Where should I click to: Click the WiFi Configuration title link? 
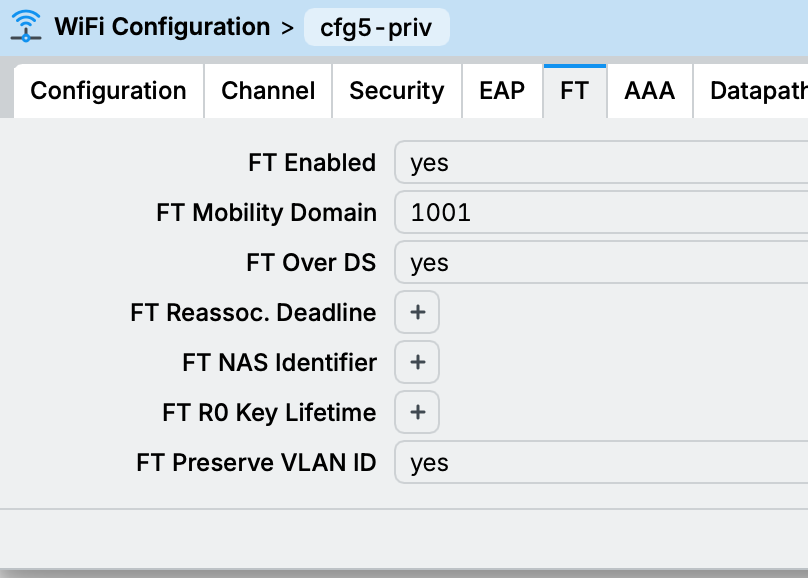[162, 27]
